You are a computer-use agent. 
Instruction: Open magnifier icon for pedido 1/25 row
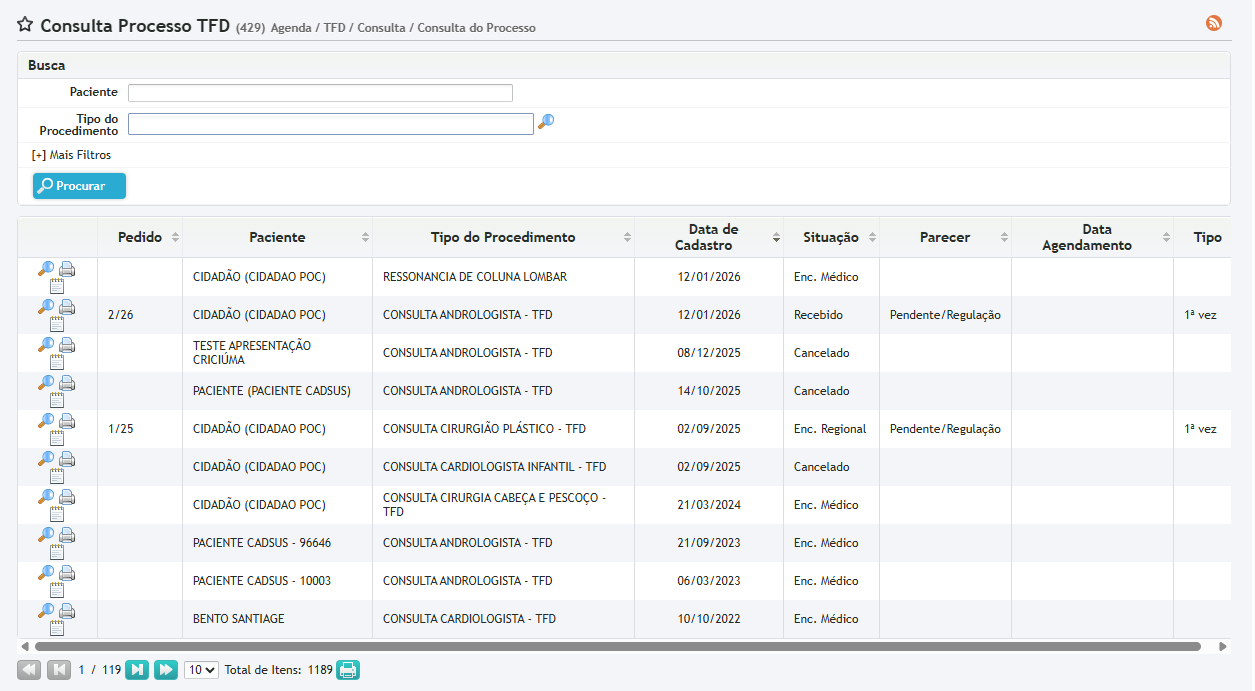(x=46, y=421)
